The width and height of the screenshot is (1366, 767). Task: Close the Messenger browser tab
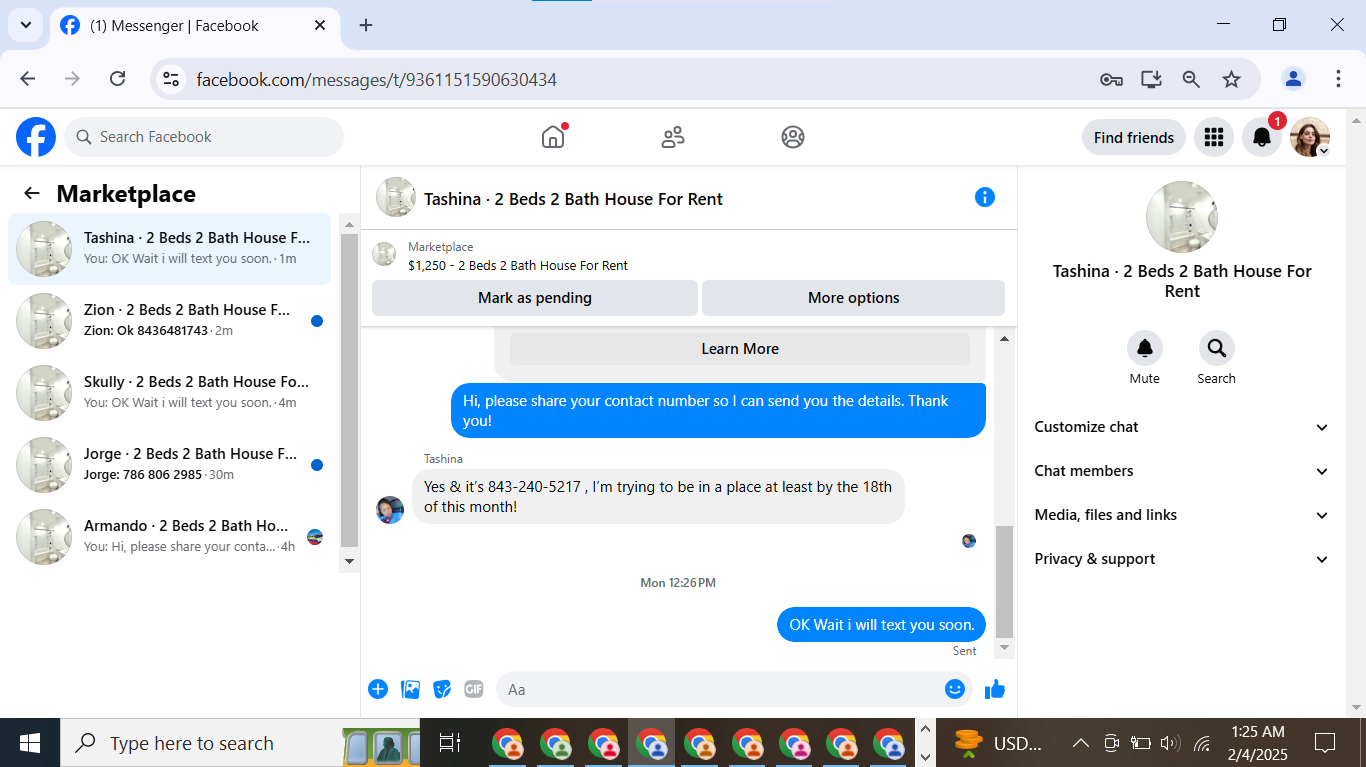[320, 25]
